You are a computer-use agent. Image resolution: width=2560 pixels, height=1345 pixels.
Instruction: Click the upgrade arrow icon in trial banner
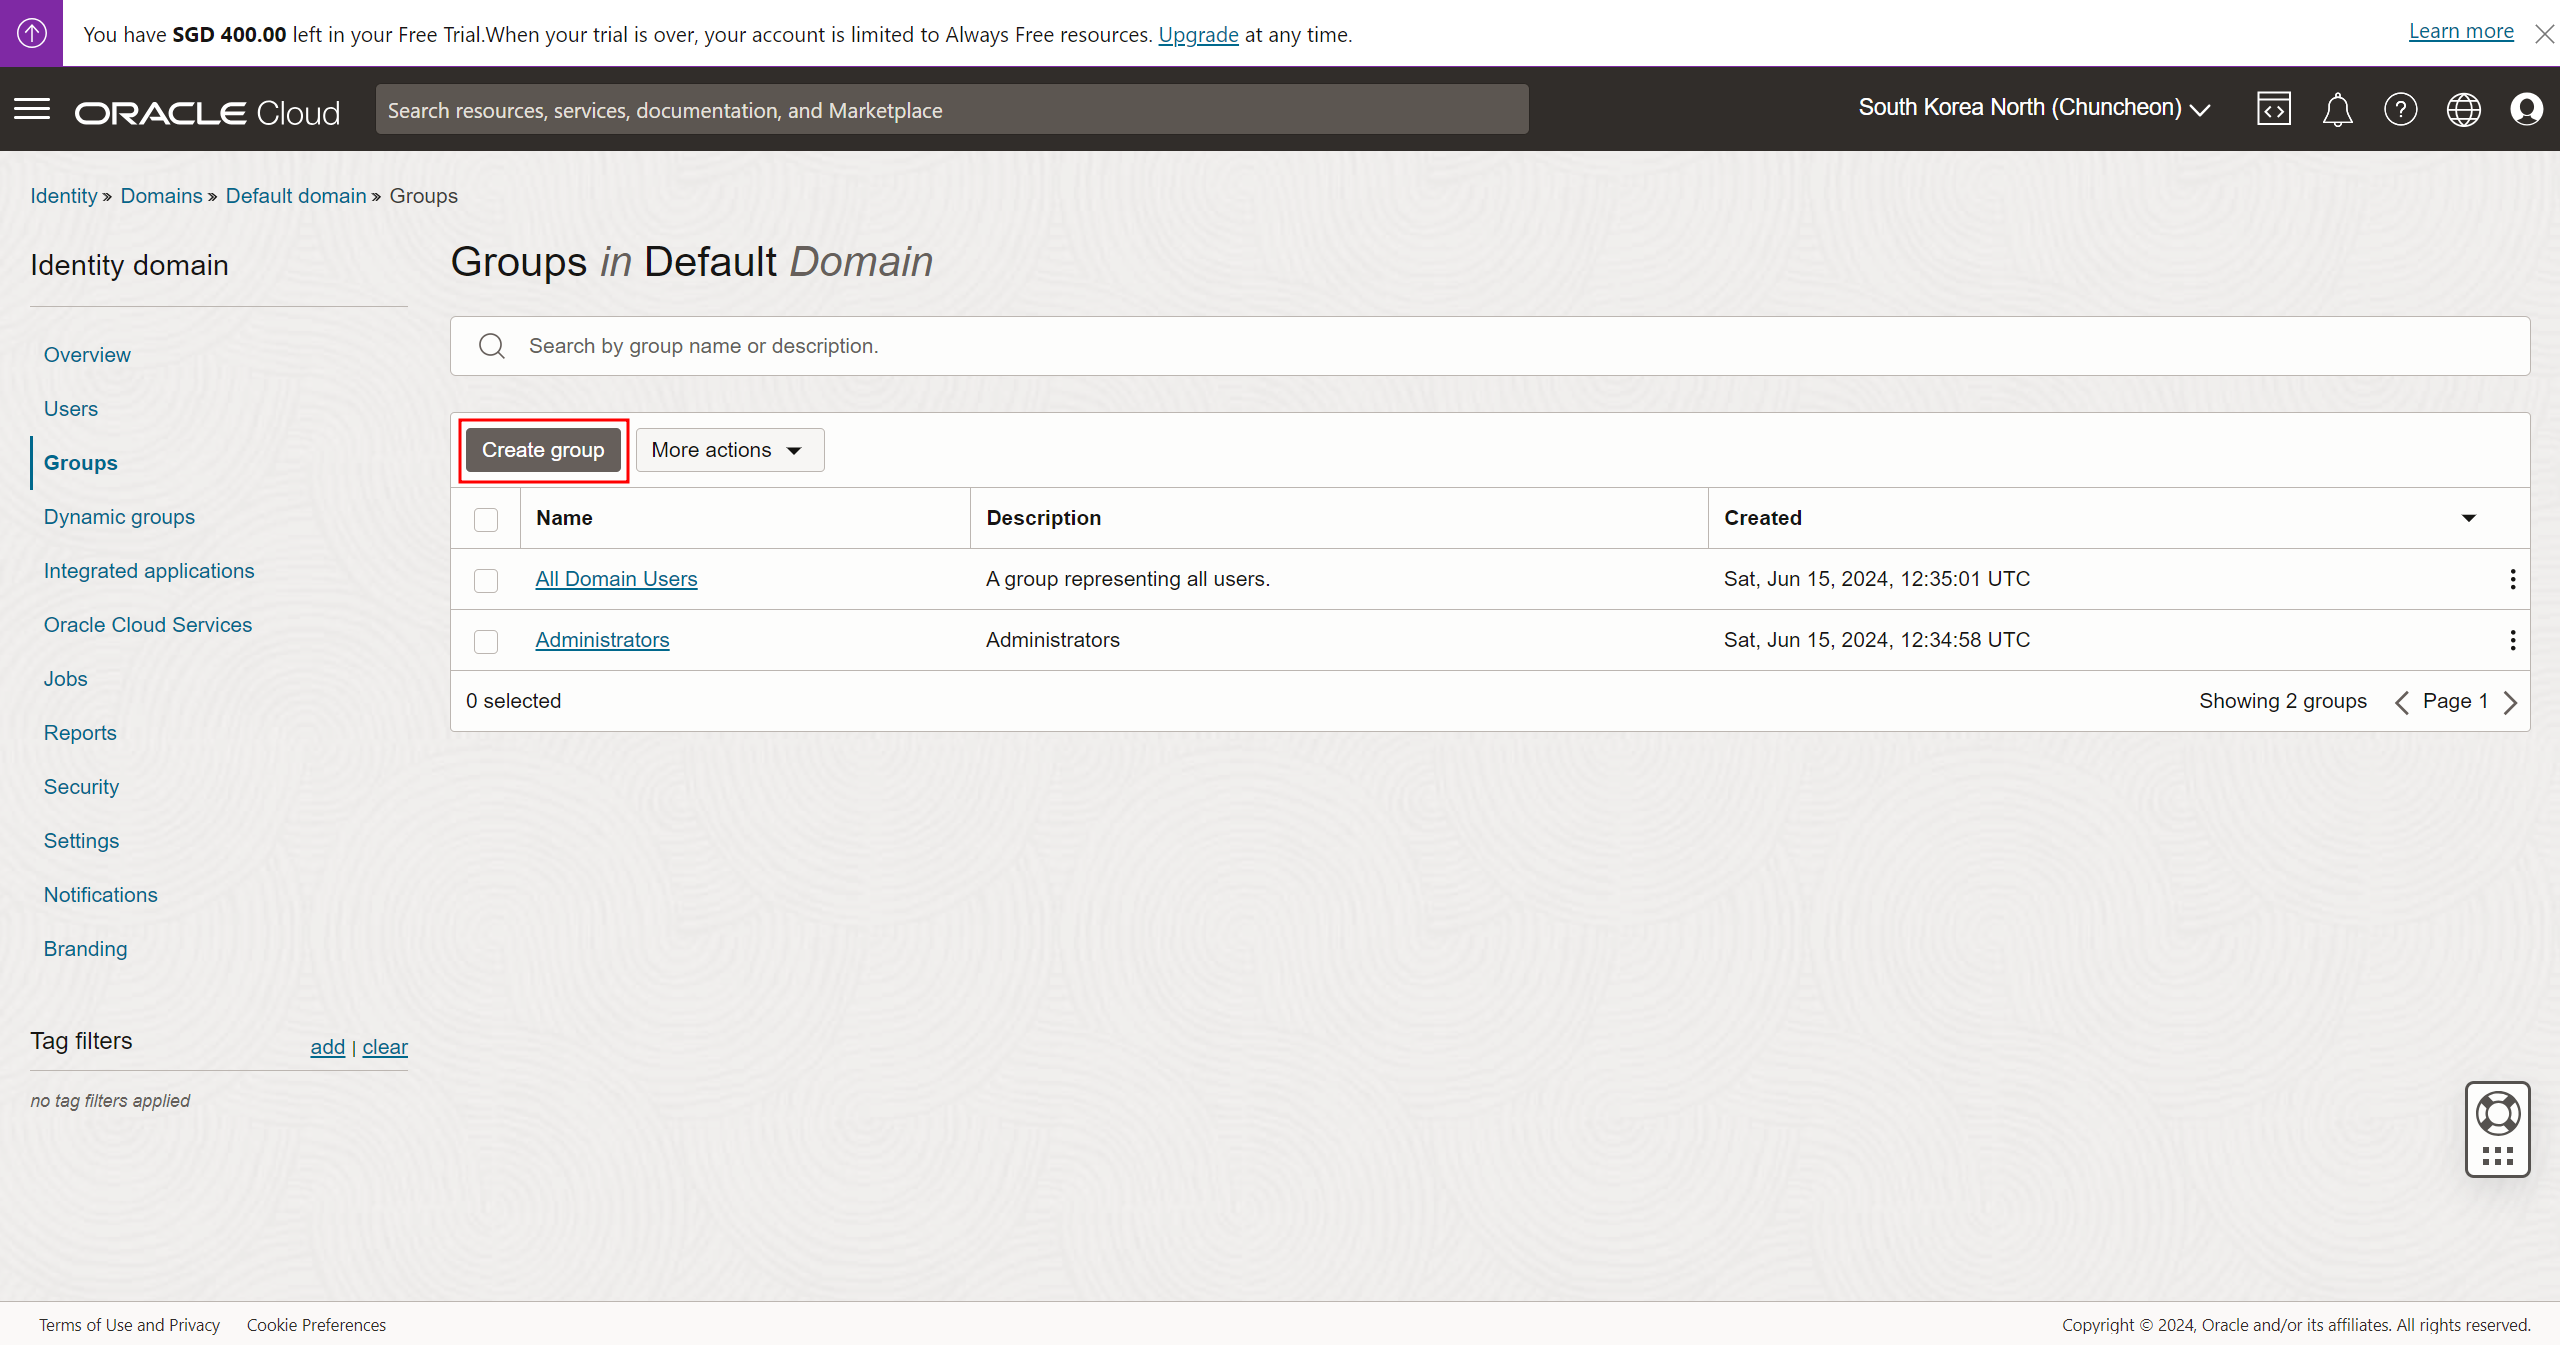pyautogui.click(x=31, y=33)
